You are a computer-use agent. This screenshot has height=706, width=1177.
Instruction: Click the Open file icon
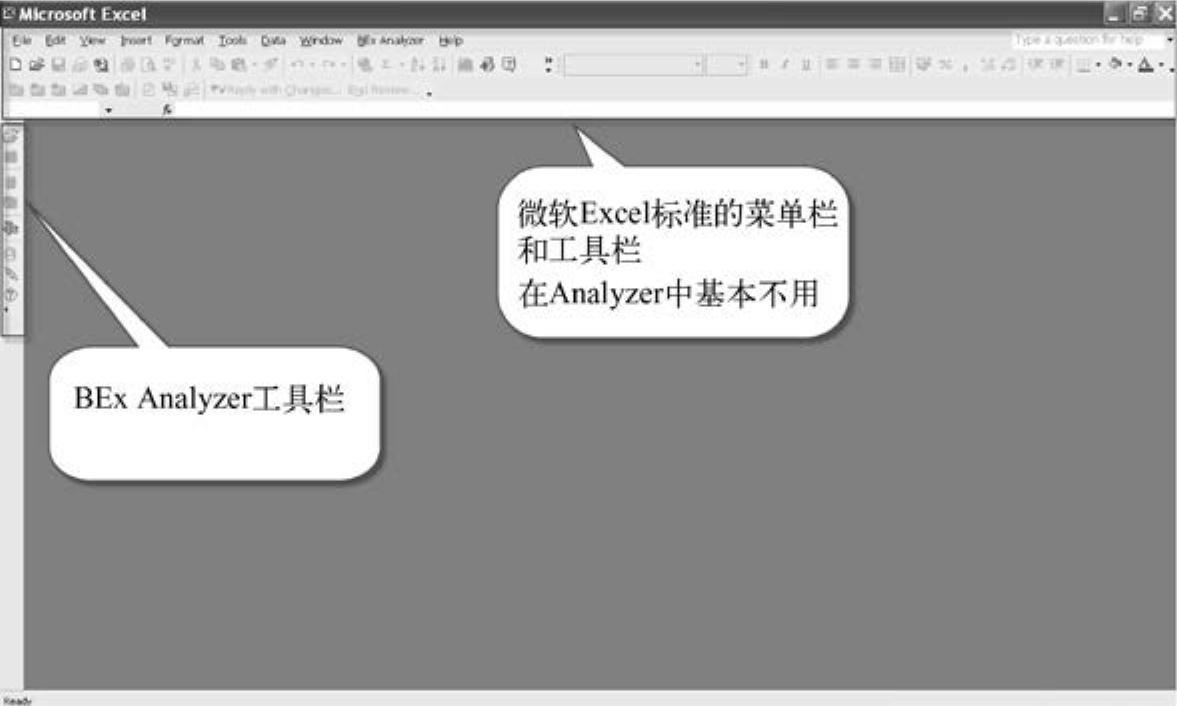[x=36, y=65]
